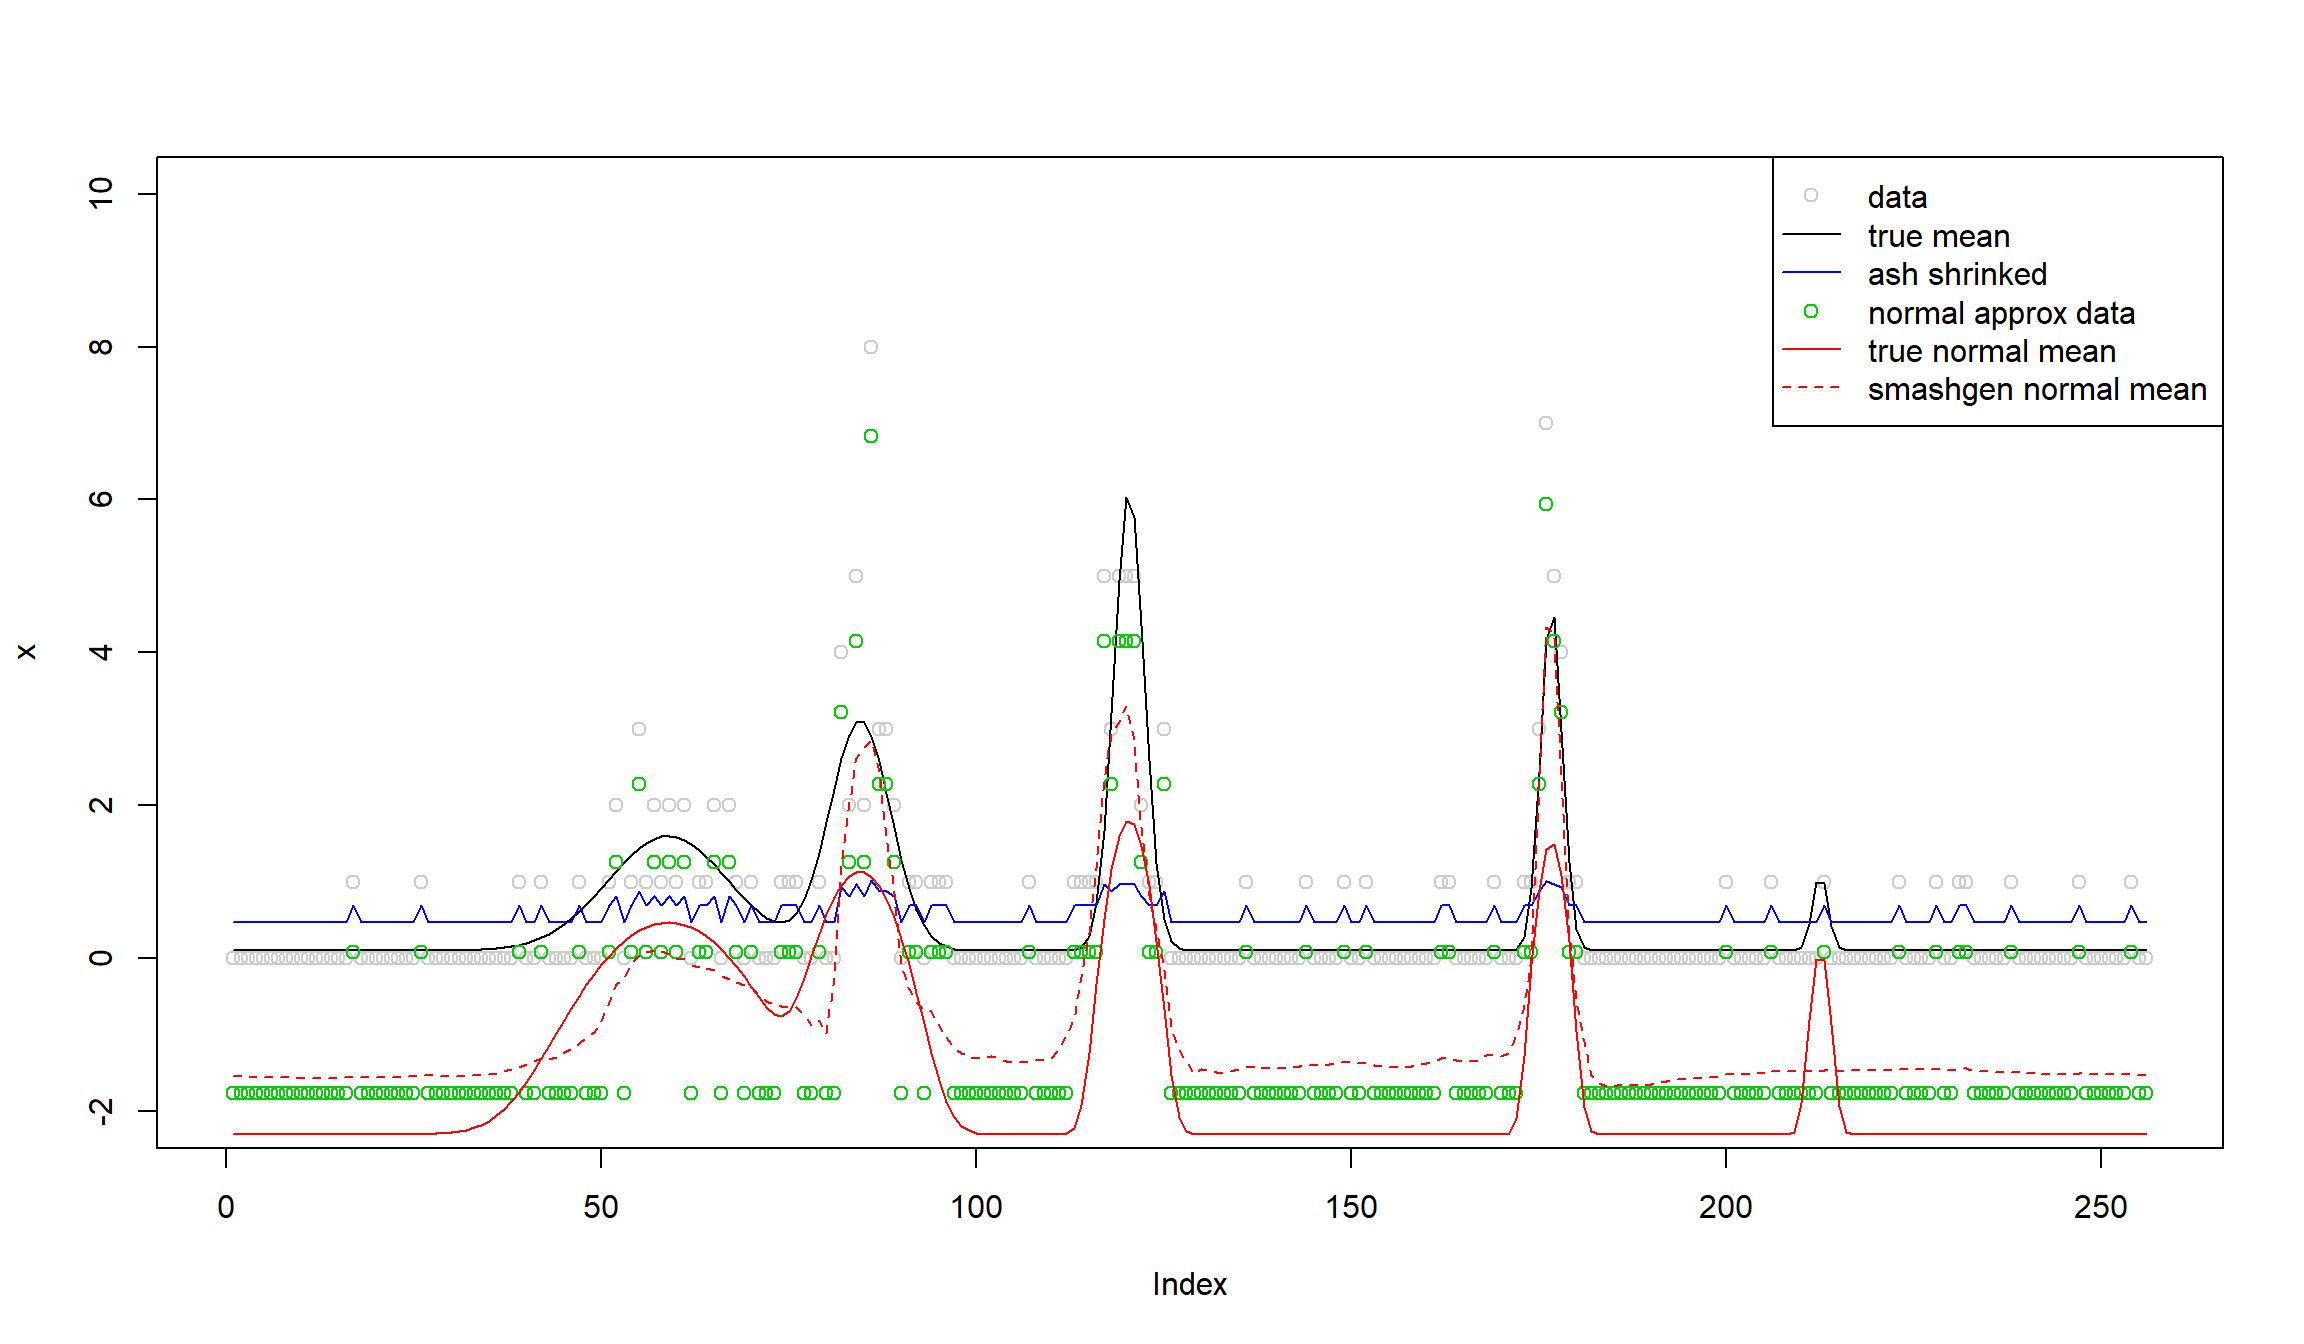This screenshot has width=2304, height=1344.
Task: Click the y-axis title 'x'
Action: (27, 652)
